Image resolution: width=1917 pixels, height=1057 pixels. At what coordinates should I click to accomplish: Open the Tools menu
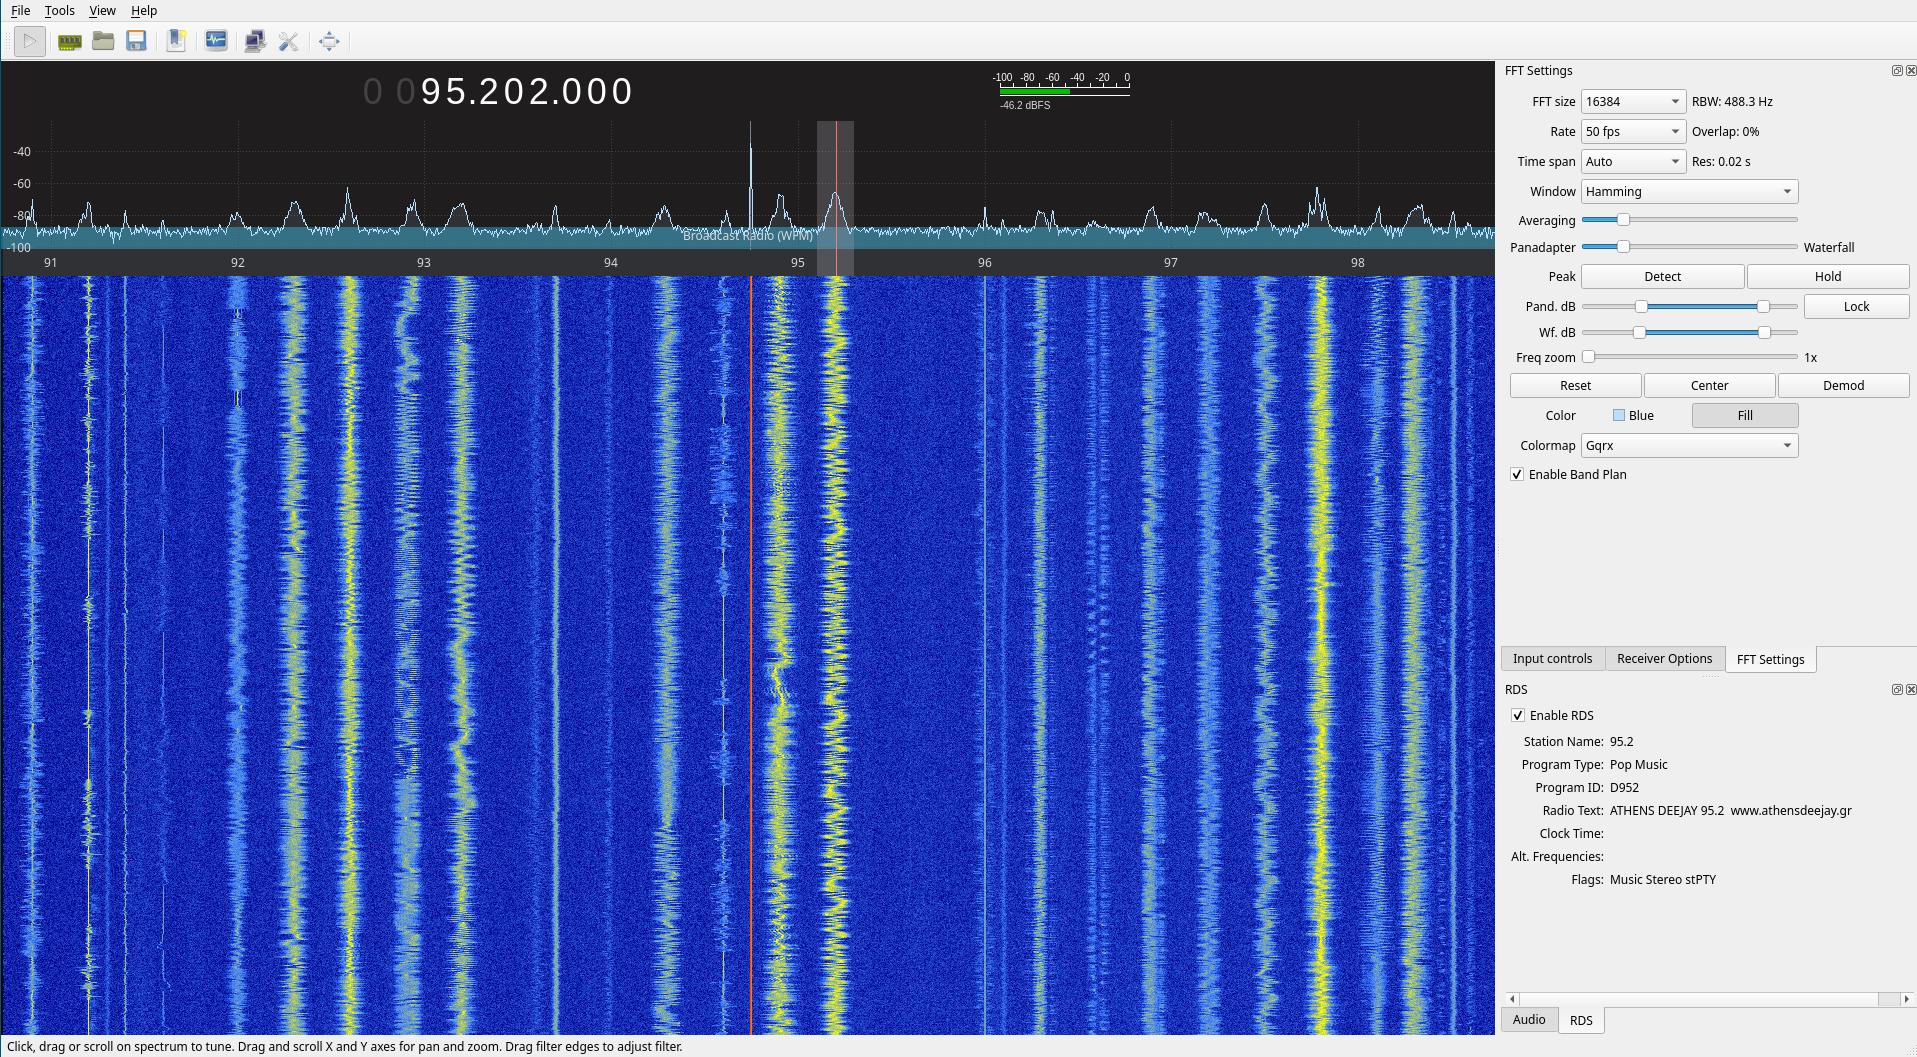tap(60, 11)
